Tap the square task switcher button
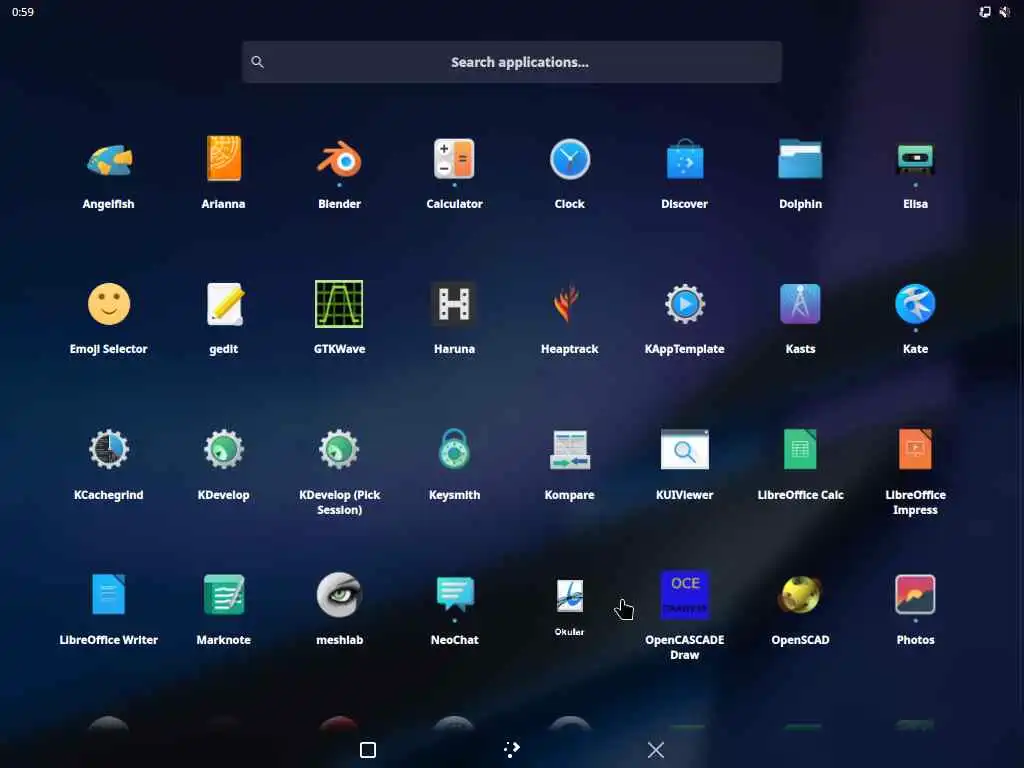This screenshot has height=768, width=1024. [x=368, y=750]
